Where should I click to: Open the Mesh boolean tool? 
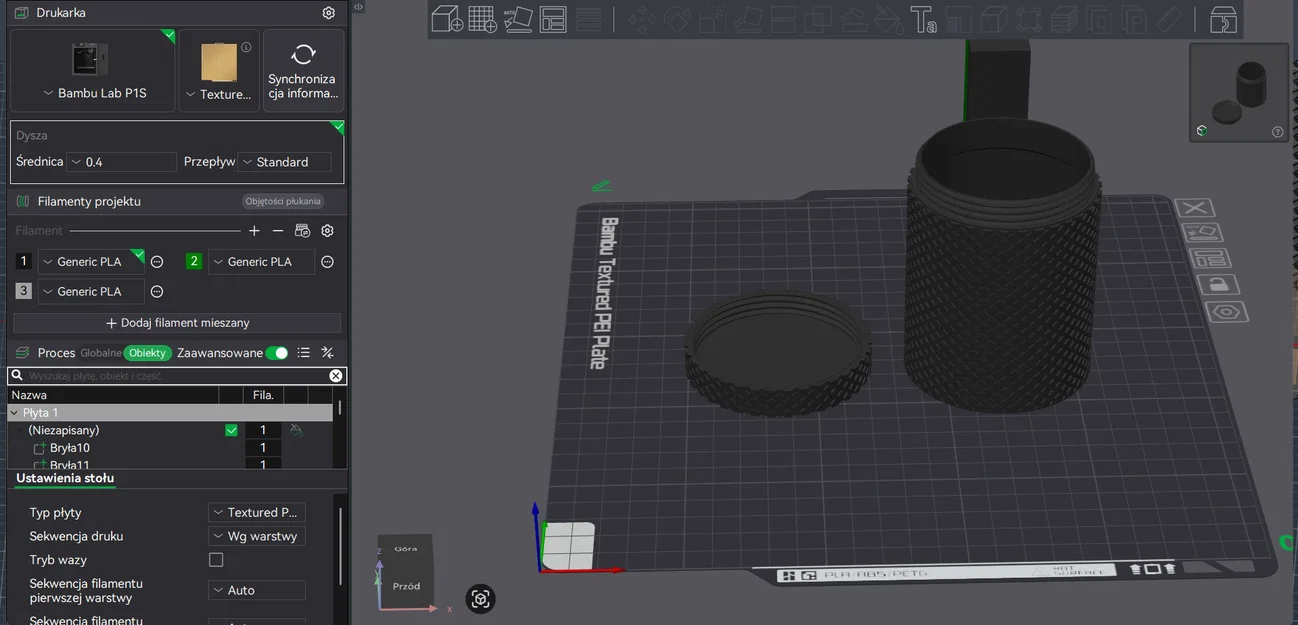[x=818, y=19]
